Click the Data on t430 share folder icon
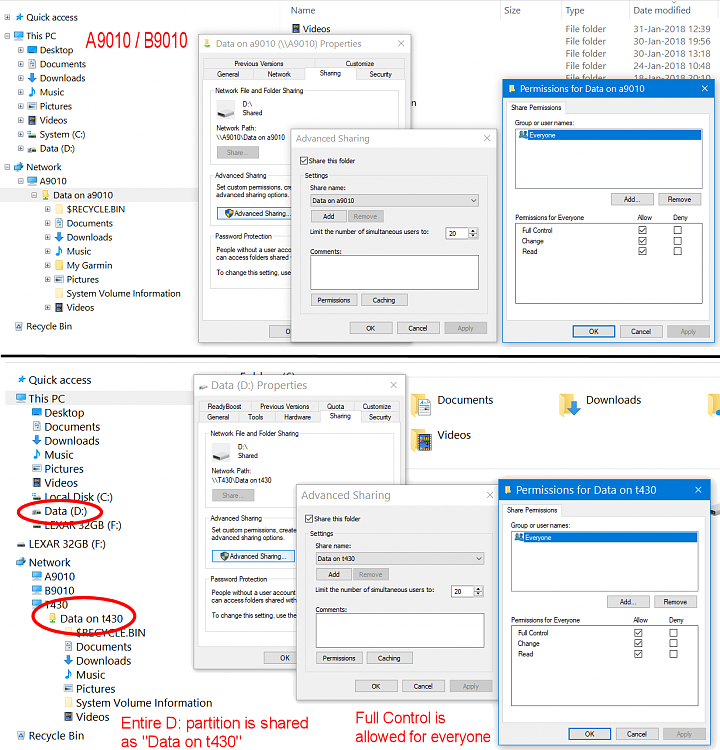Image resolution: width=720 pixels, height=750 pixels. [x=53, y=618]
